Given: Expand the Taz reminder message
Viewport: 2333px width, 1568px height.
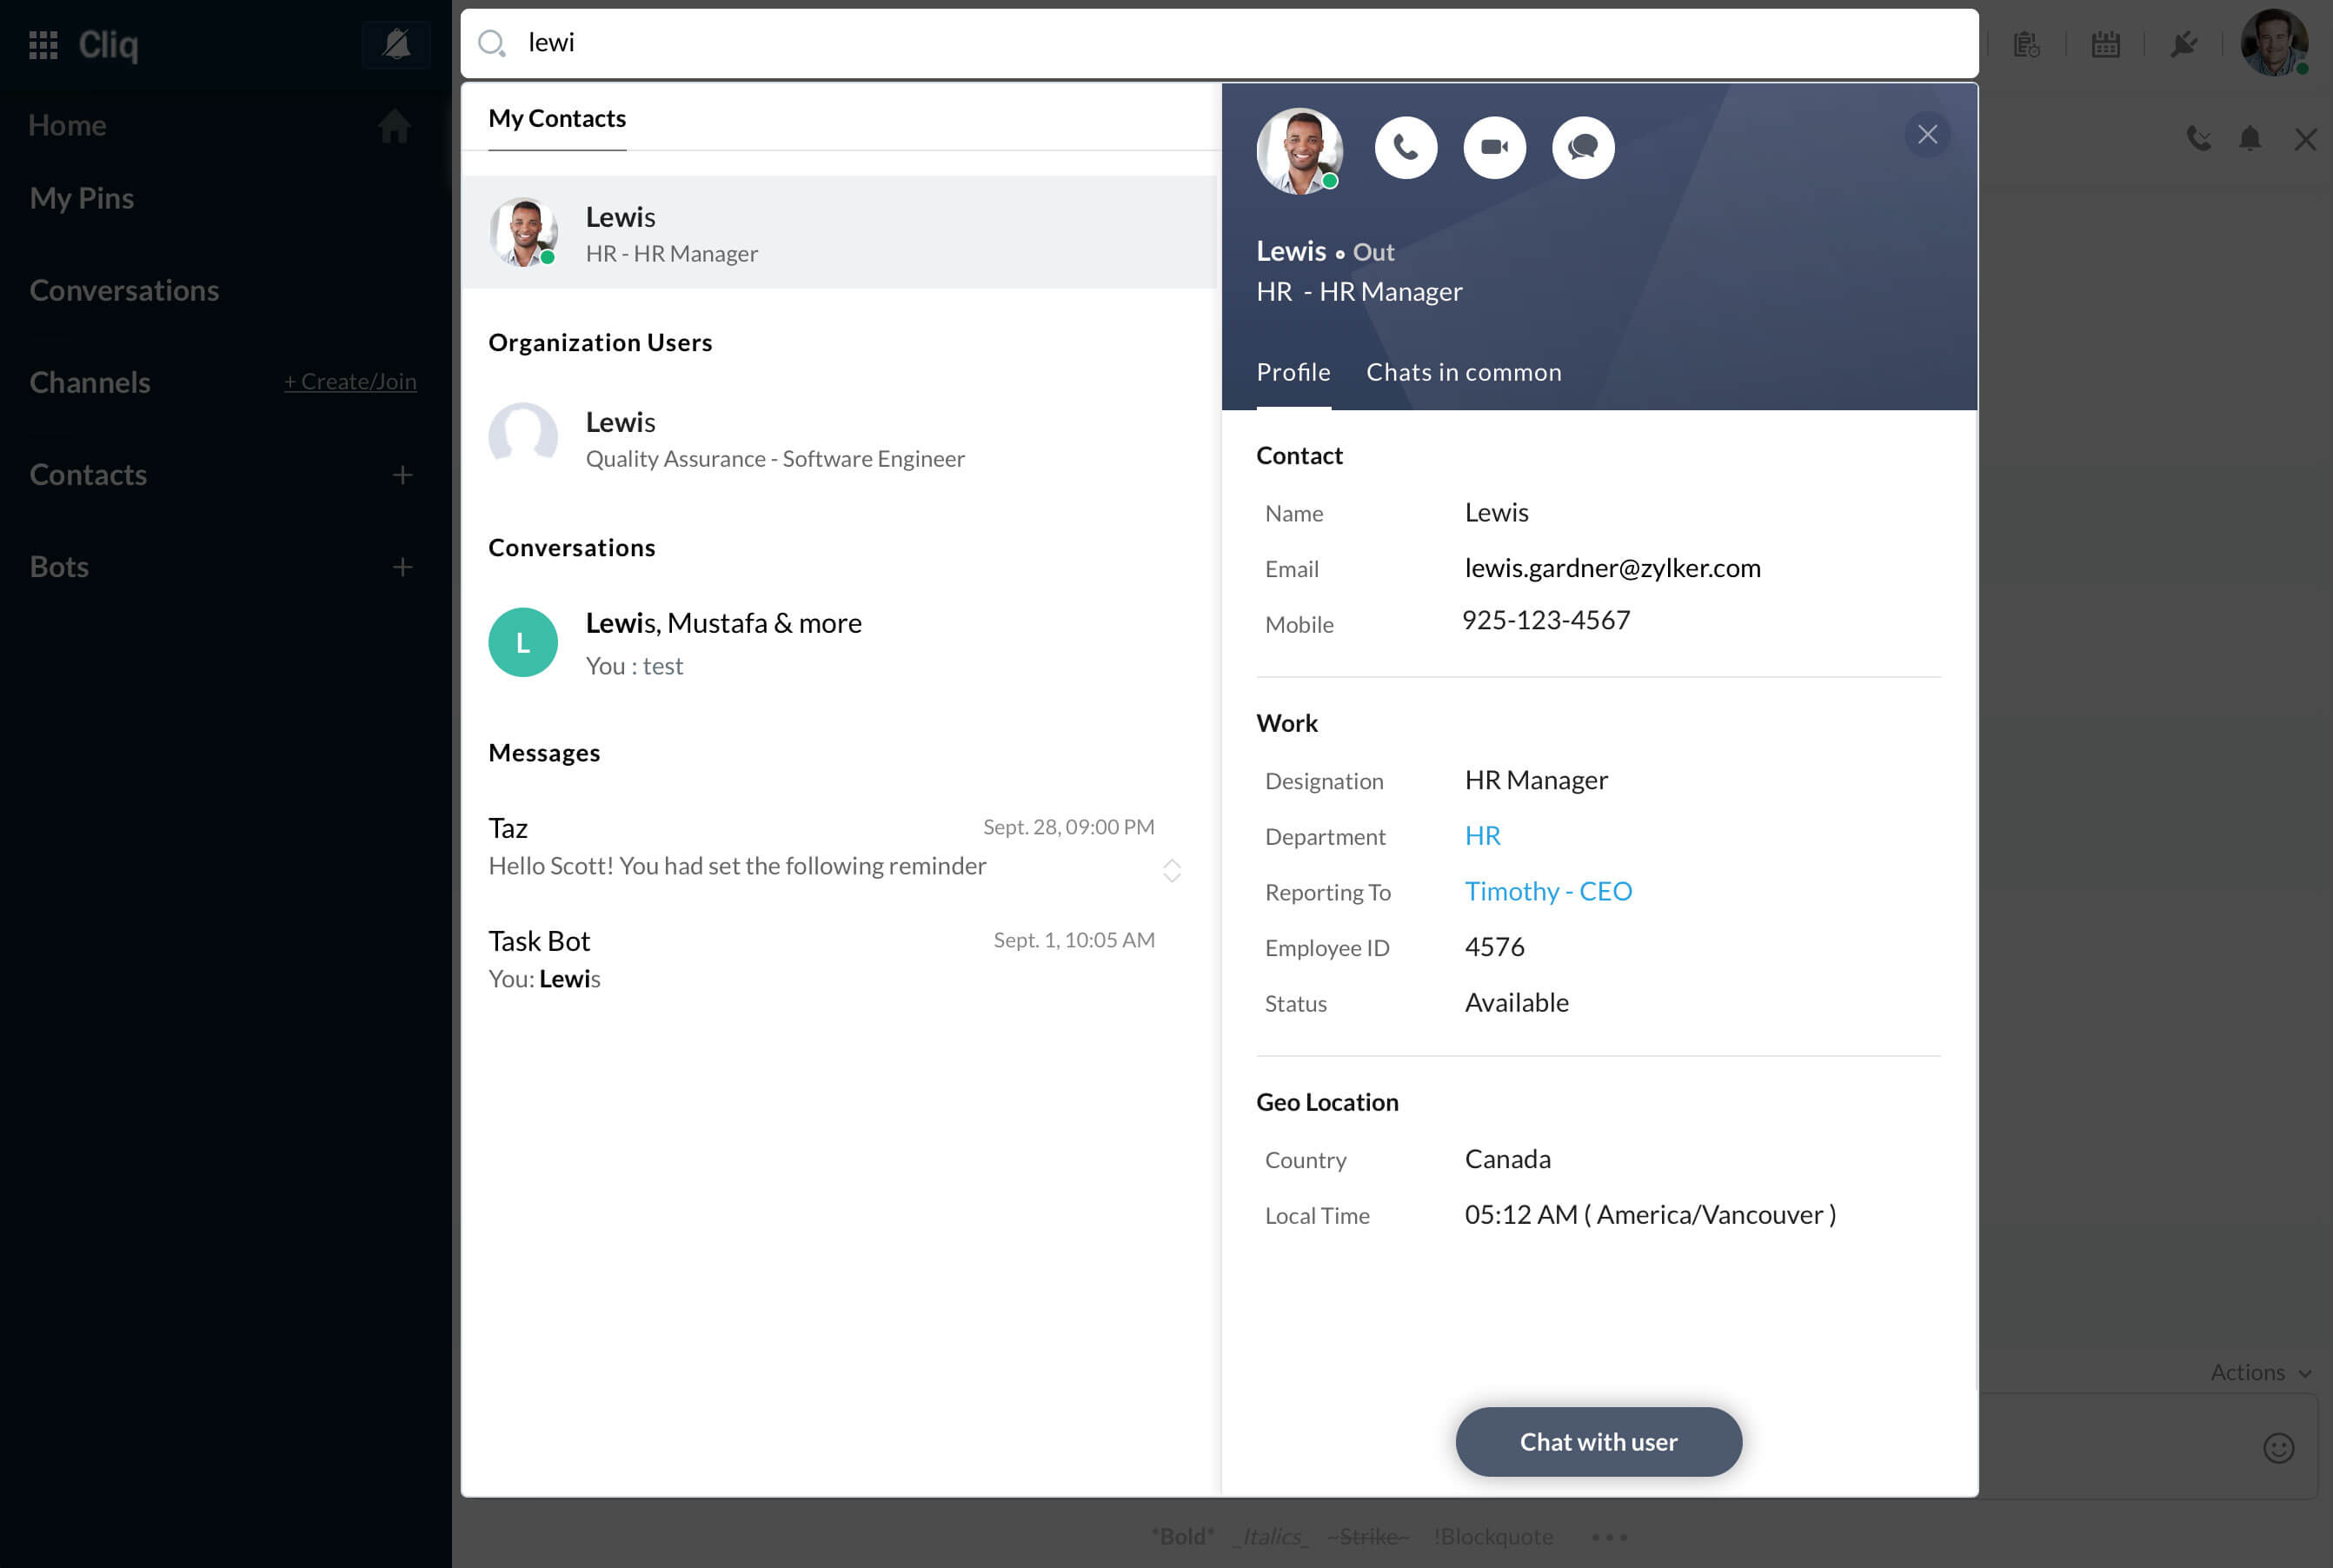Looking at the screenshot, I should click(x=1171, y=870).
